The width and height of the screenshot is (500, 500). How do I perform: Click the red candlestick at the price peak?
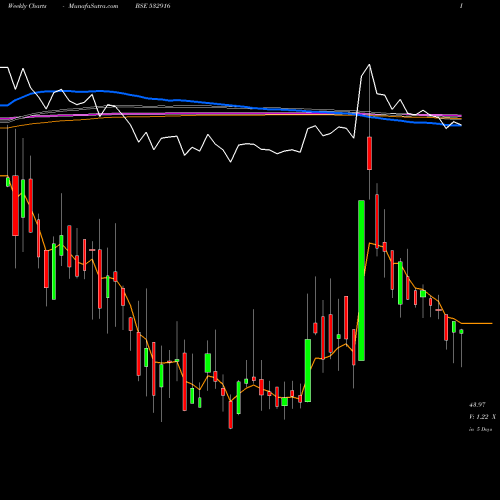pyautogui.click(x=369, y=153)
